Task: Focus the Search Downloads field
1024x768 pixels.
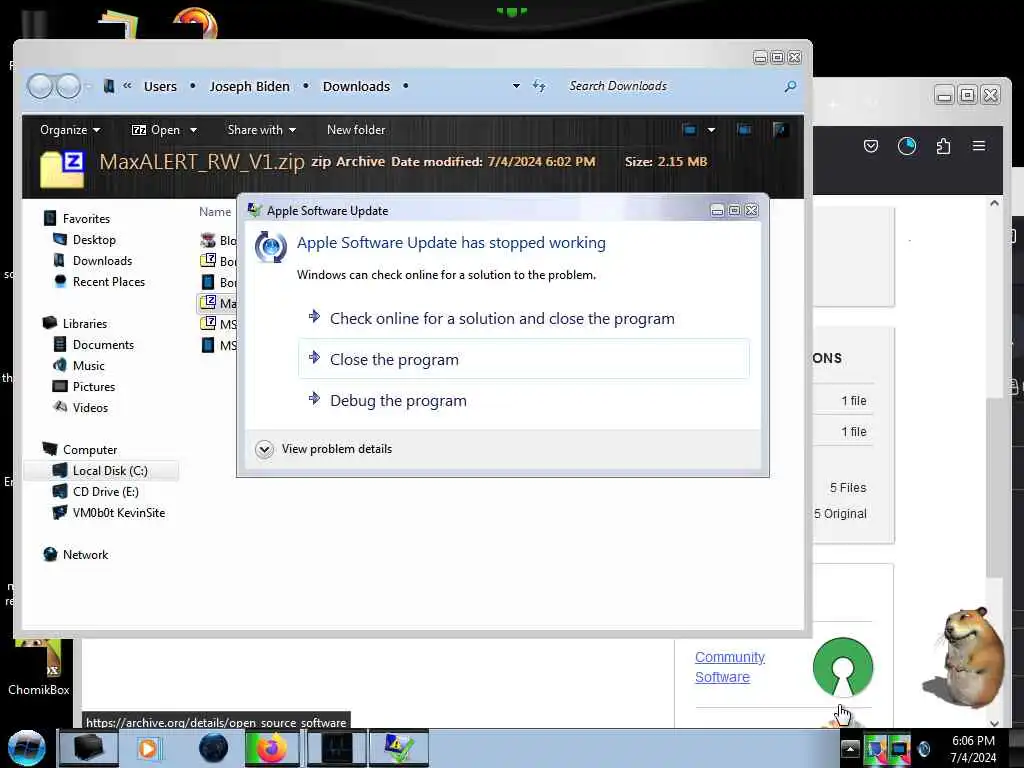Action: [x=673, y=86]
